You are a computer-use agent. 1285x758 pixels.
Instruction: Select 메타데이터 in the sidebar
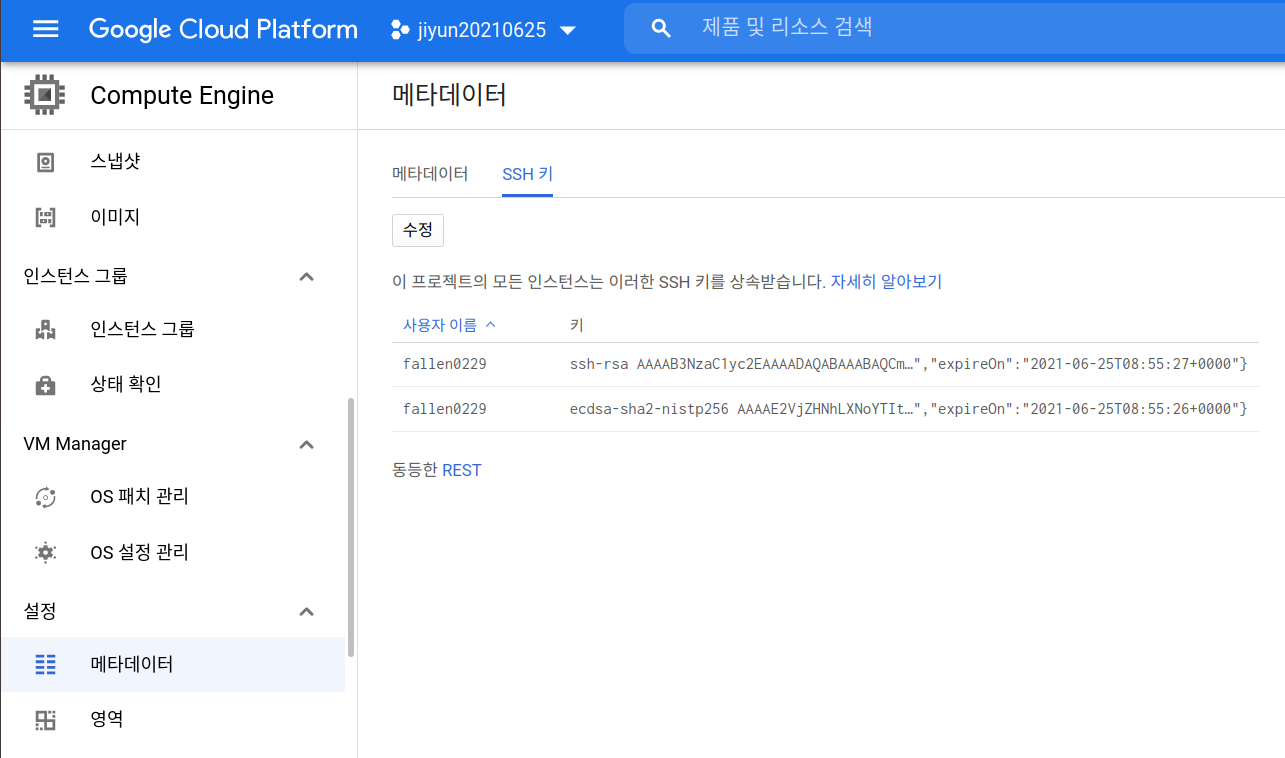click(172, 664)
